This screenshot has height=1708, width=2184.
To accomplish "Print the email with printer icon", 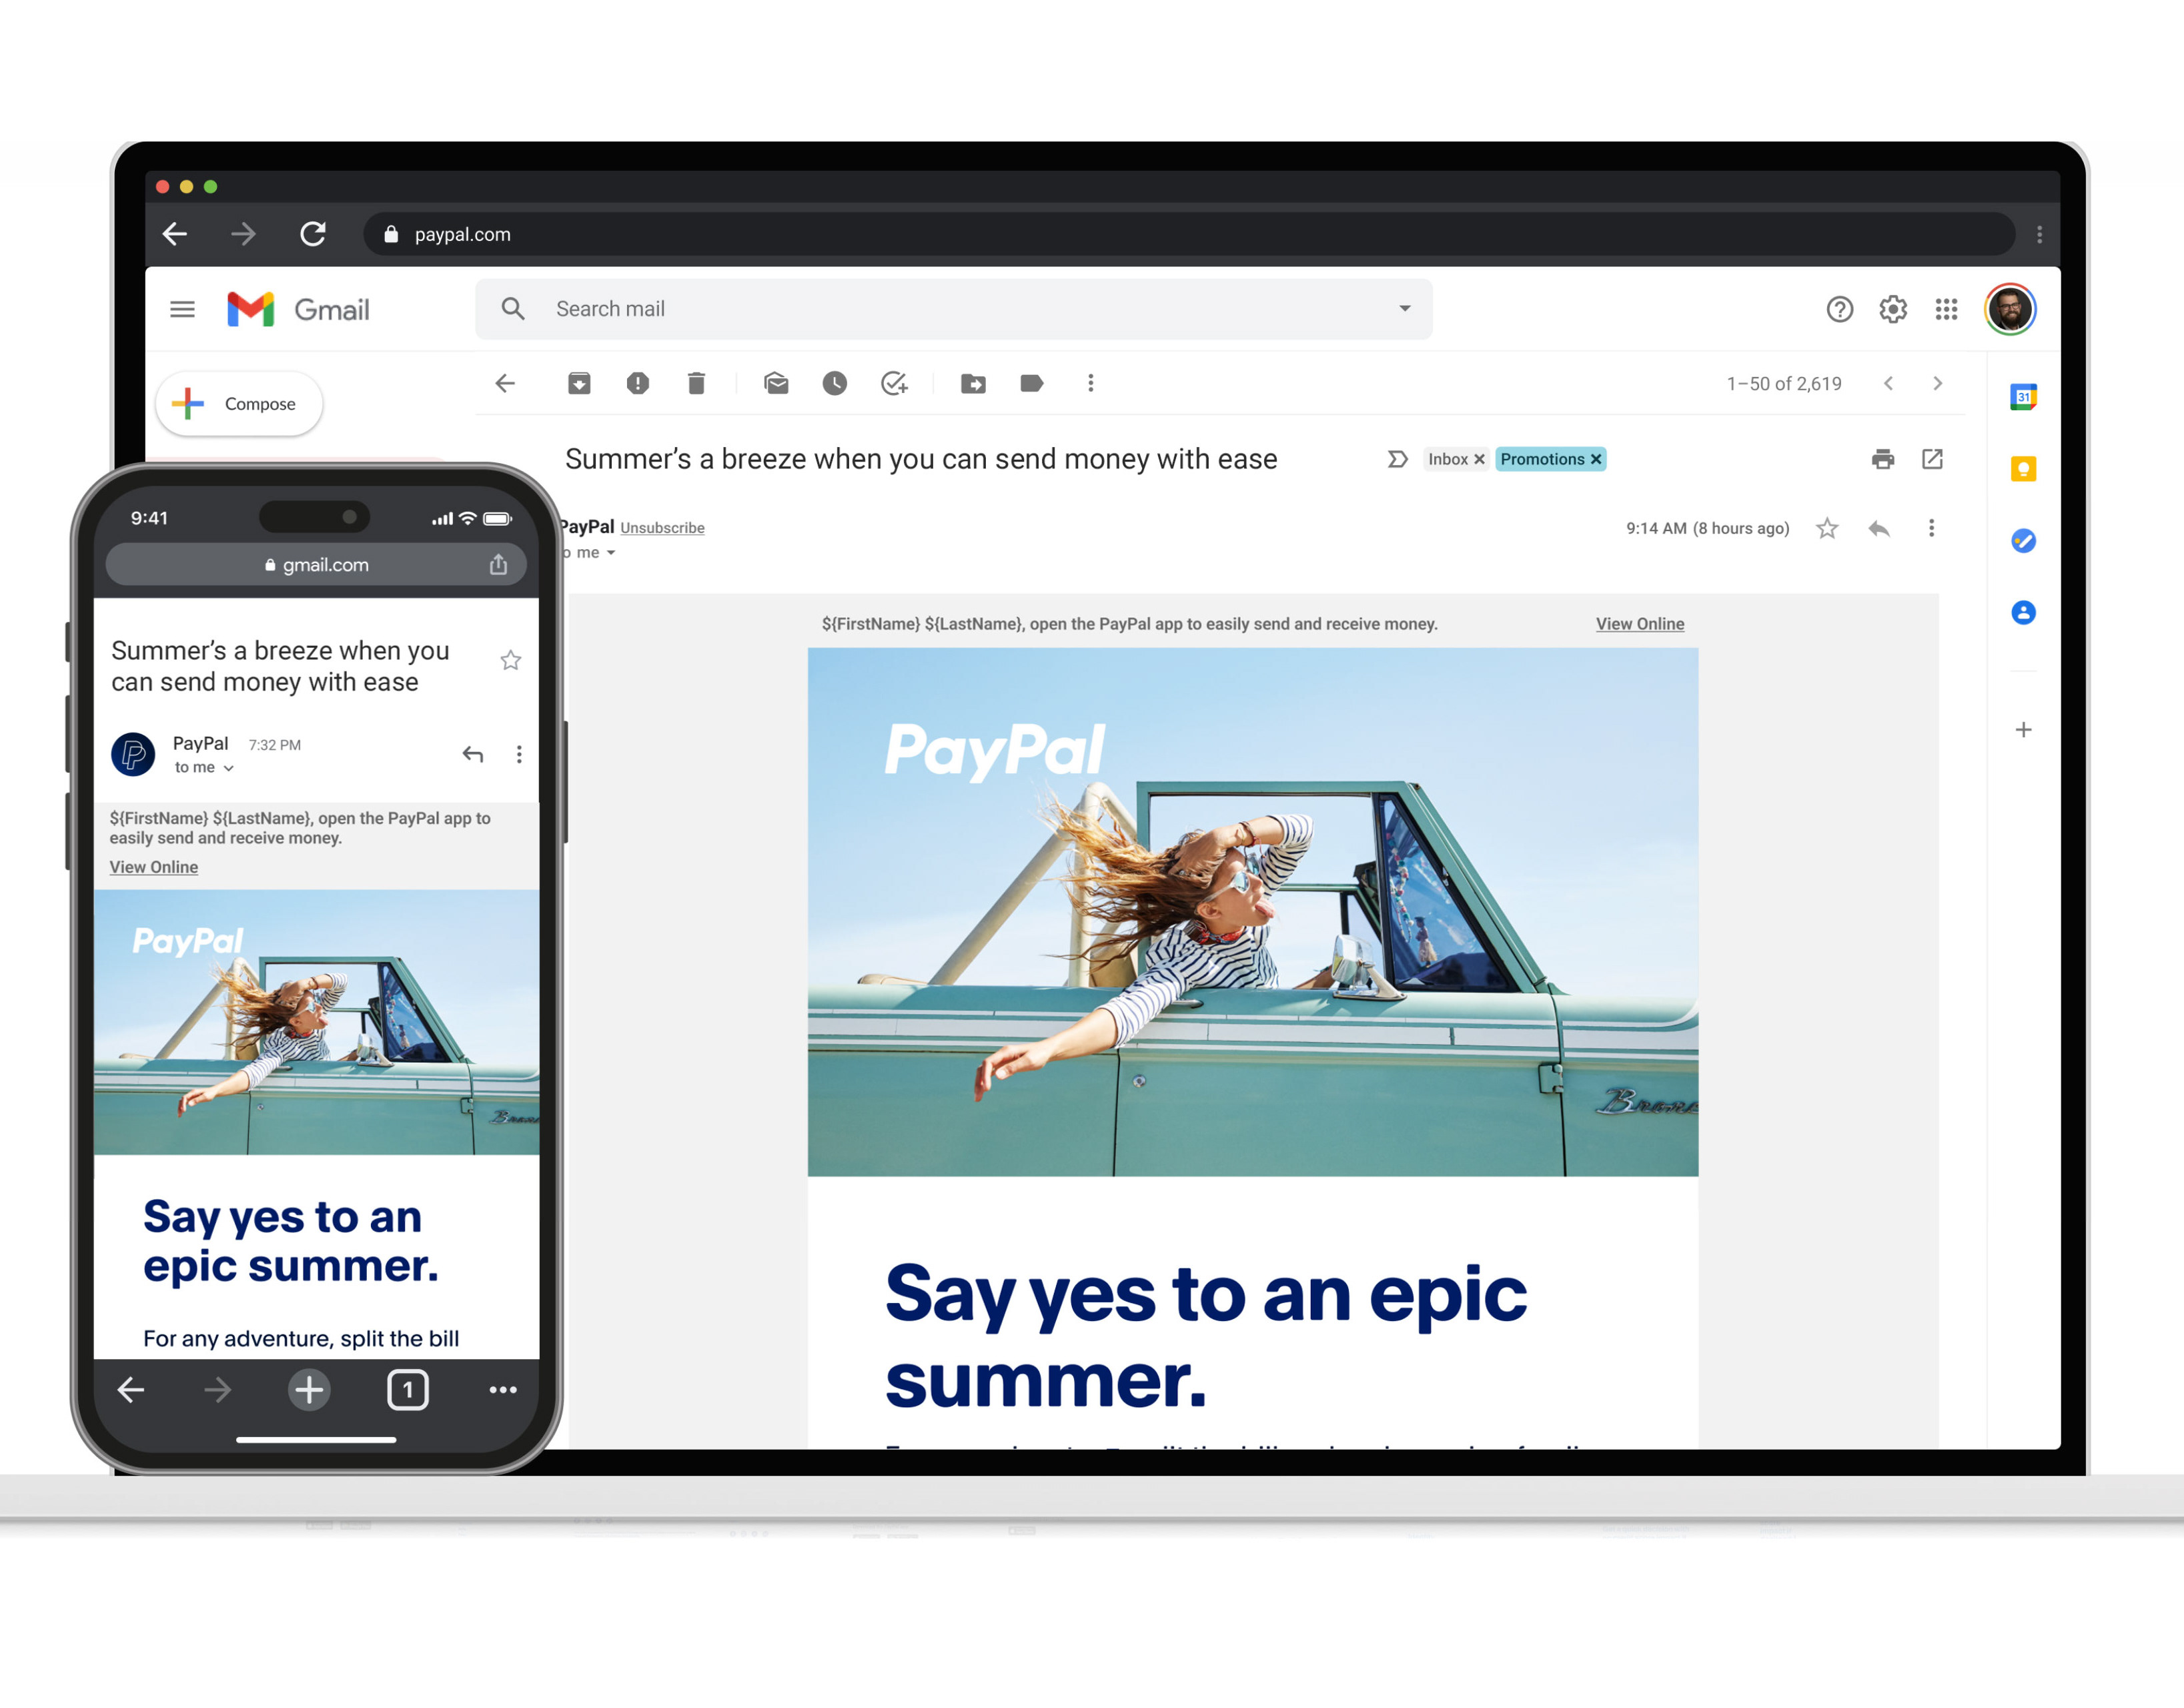I will (x=1882, y=459).
